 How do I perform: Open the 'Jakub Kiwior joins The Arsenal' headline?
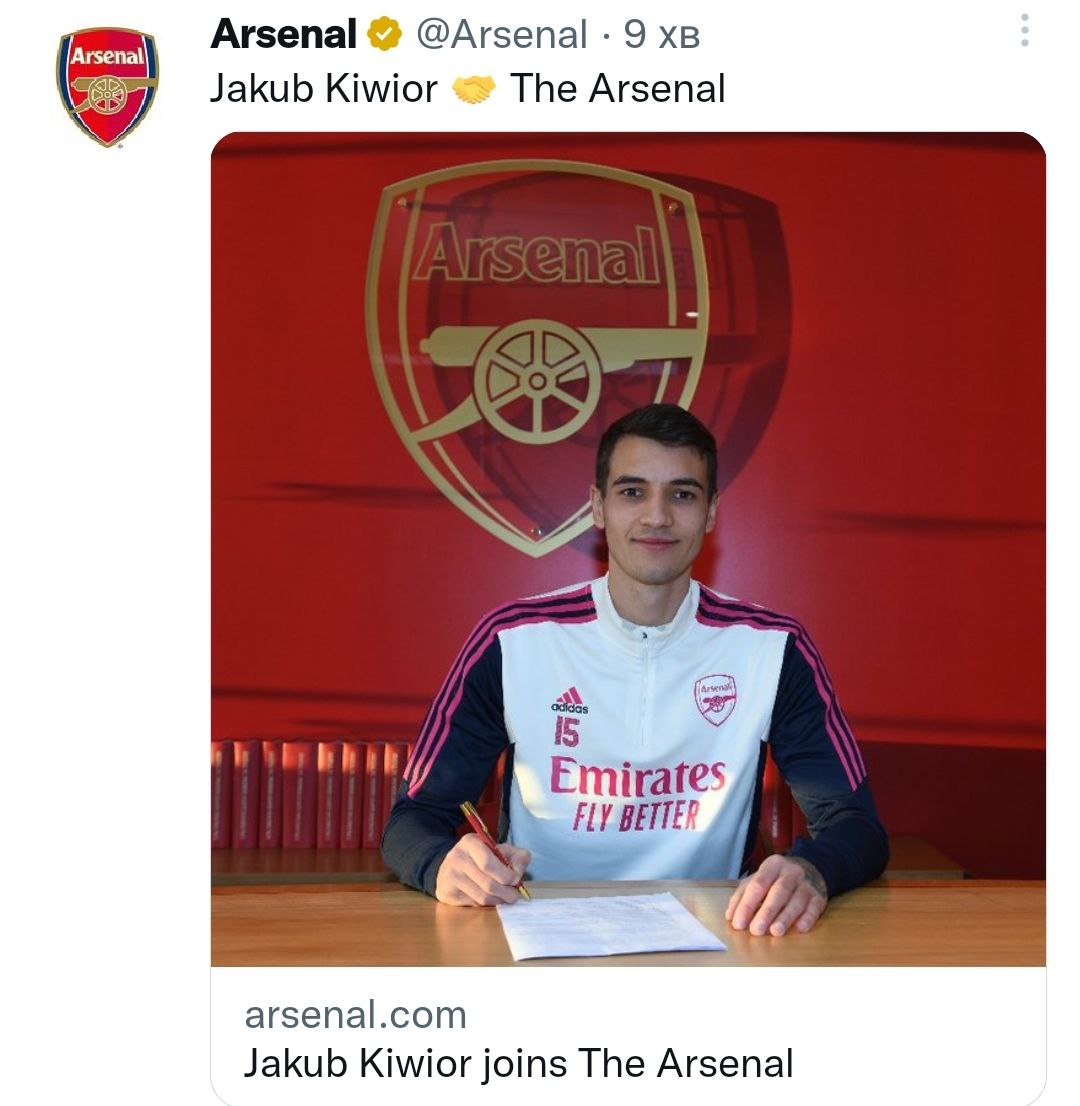pyautogui.click(x=518, y=1063)
